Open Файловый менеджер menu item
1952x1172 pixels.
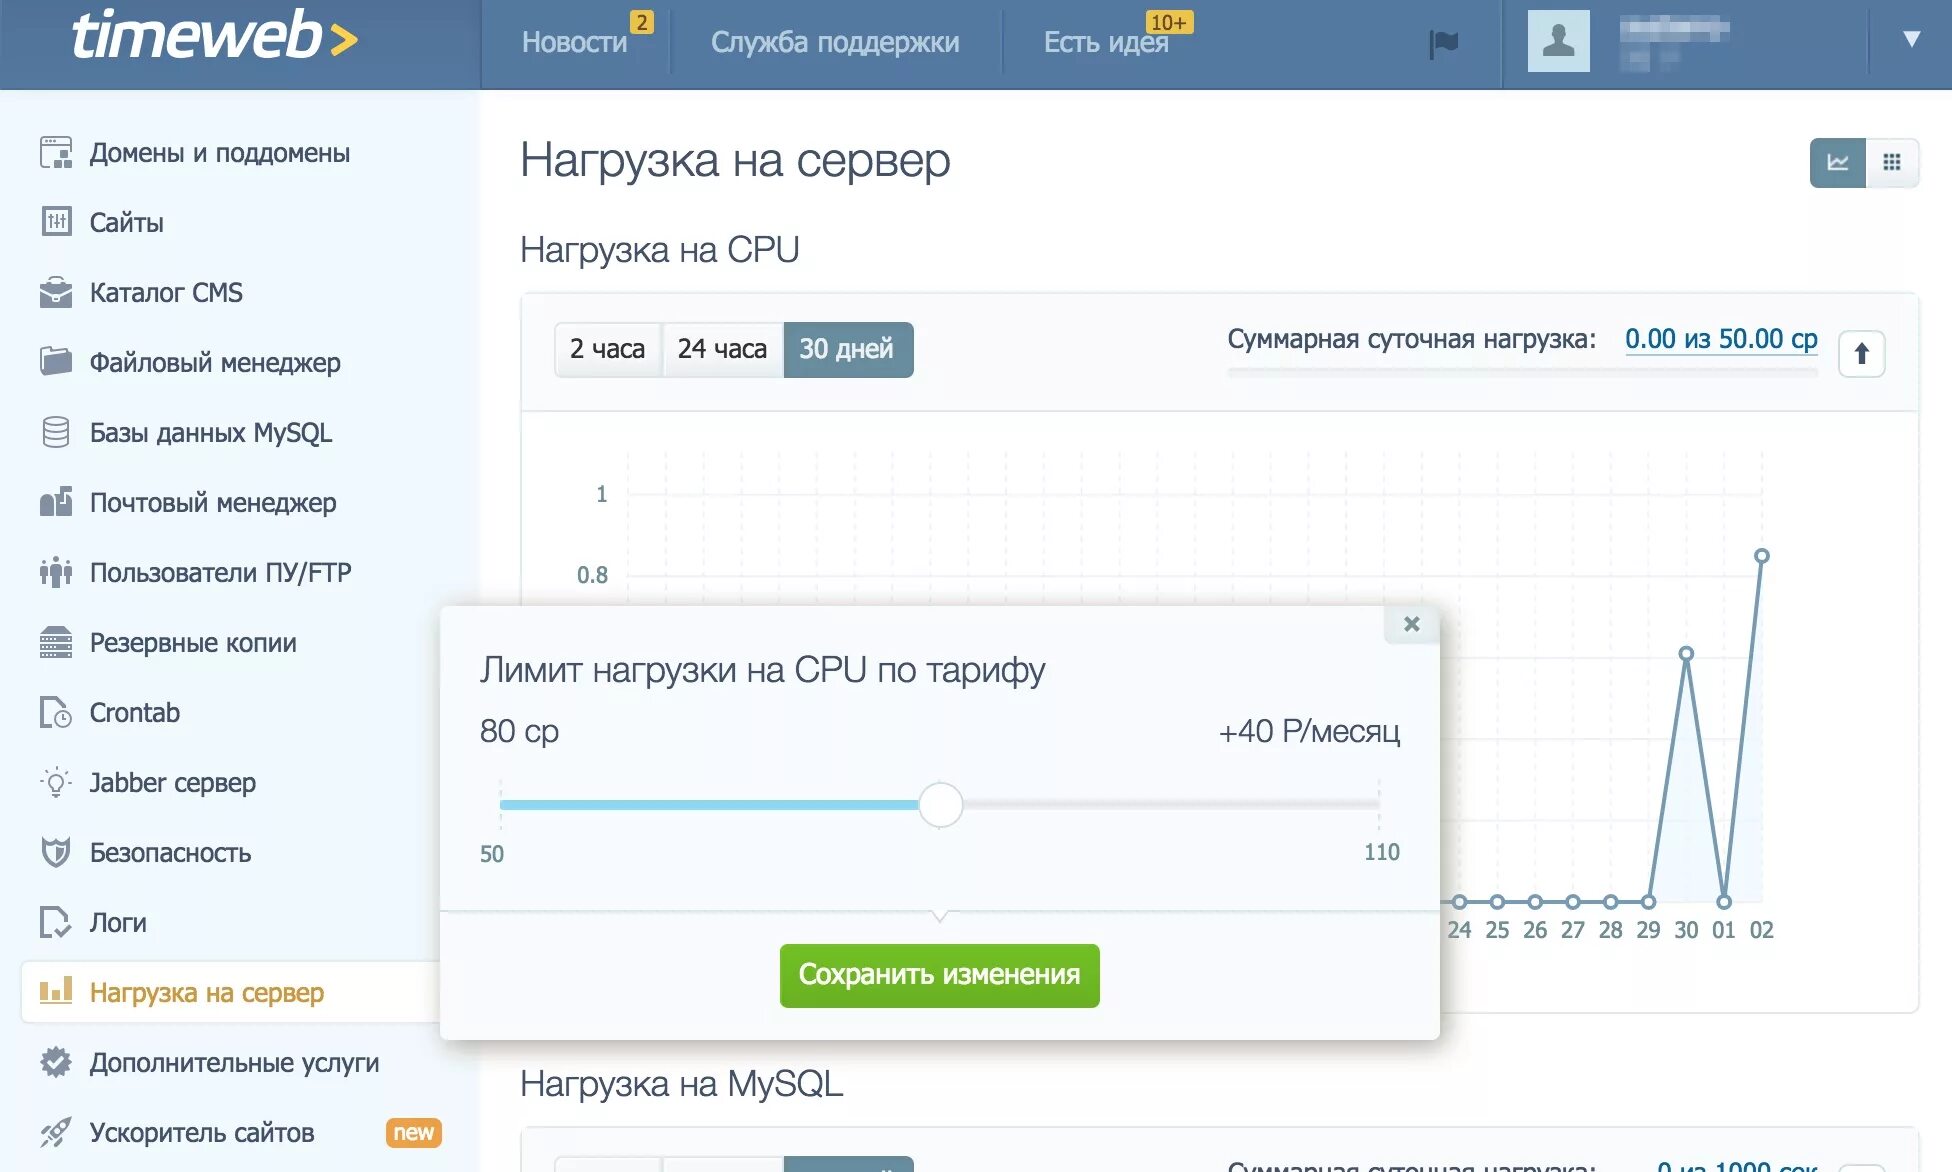215,362
